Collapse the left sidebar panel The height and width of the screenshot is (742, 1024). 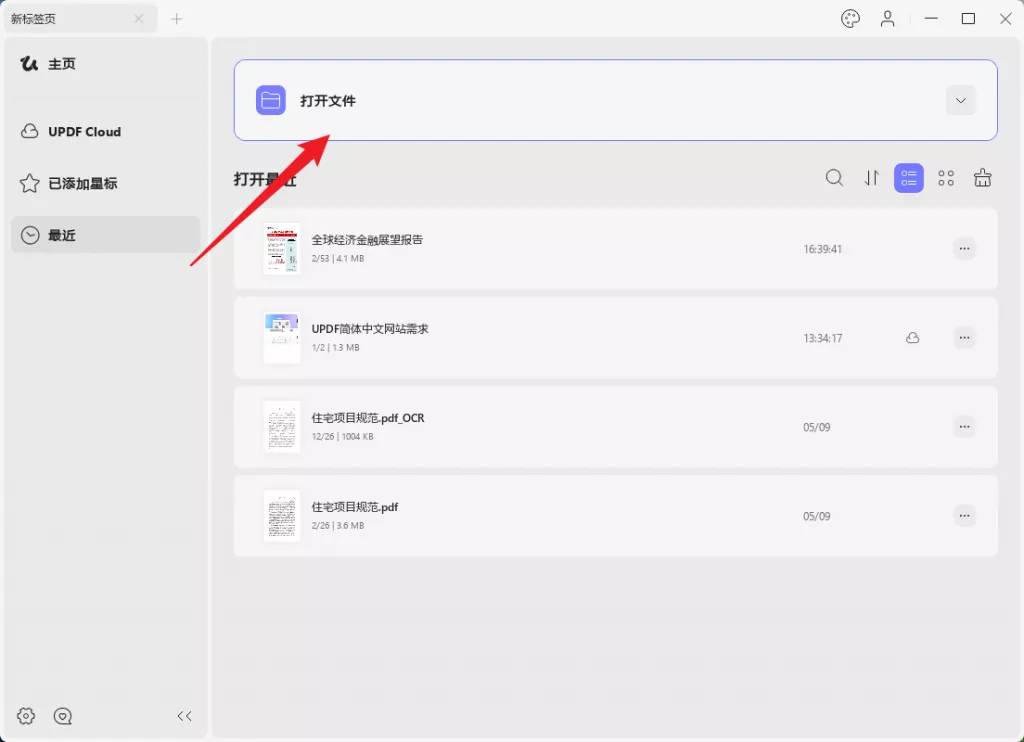tap(184, 716)
